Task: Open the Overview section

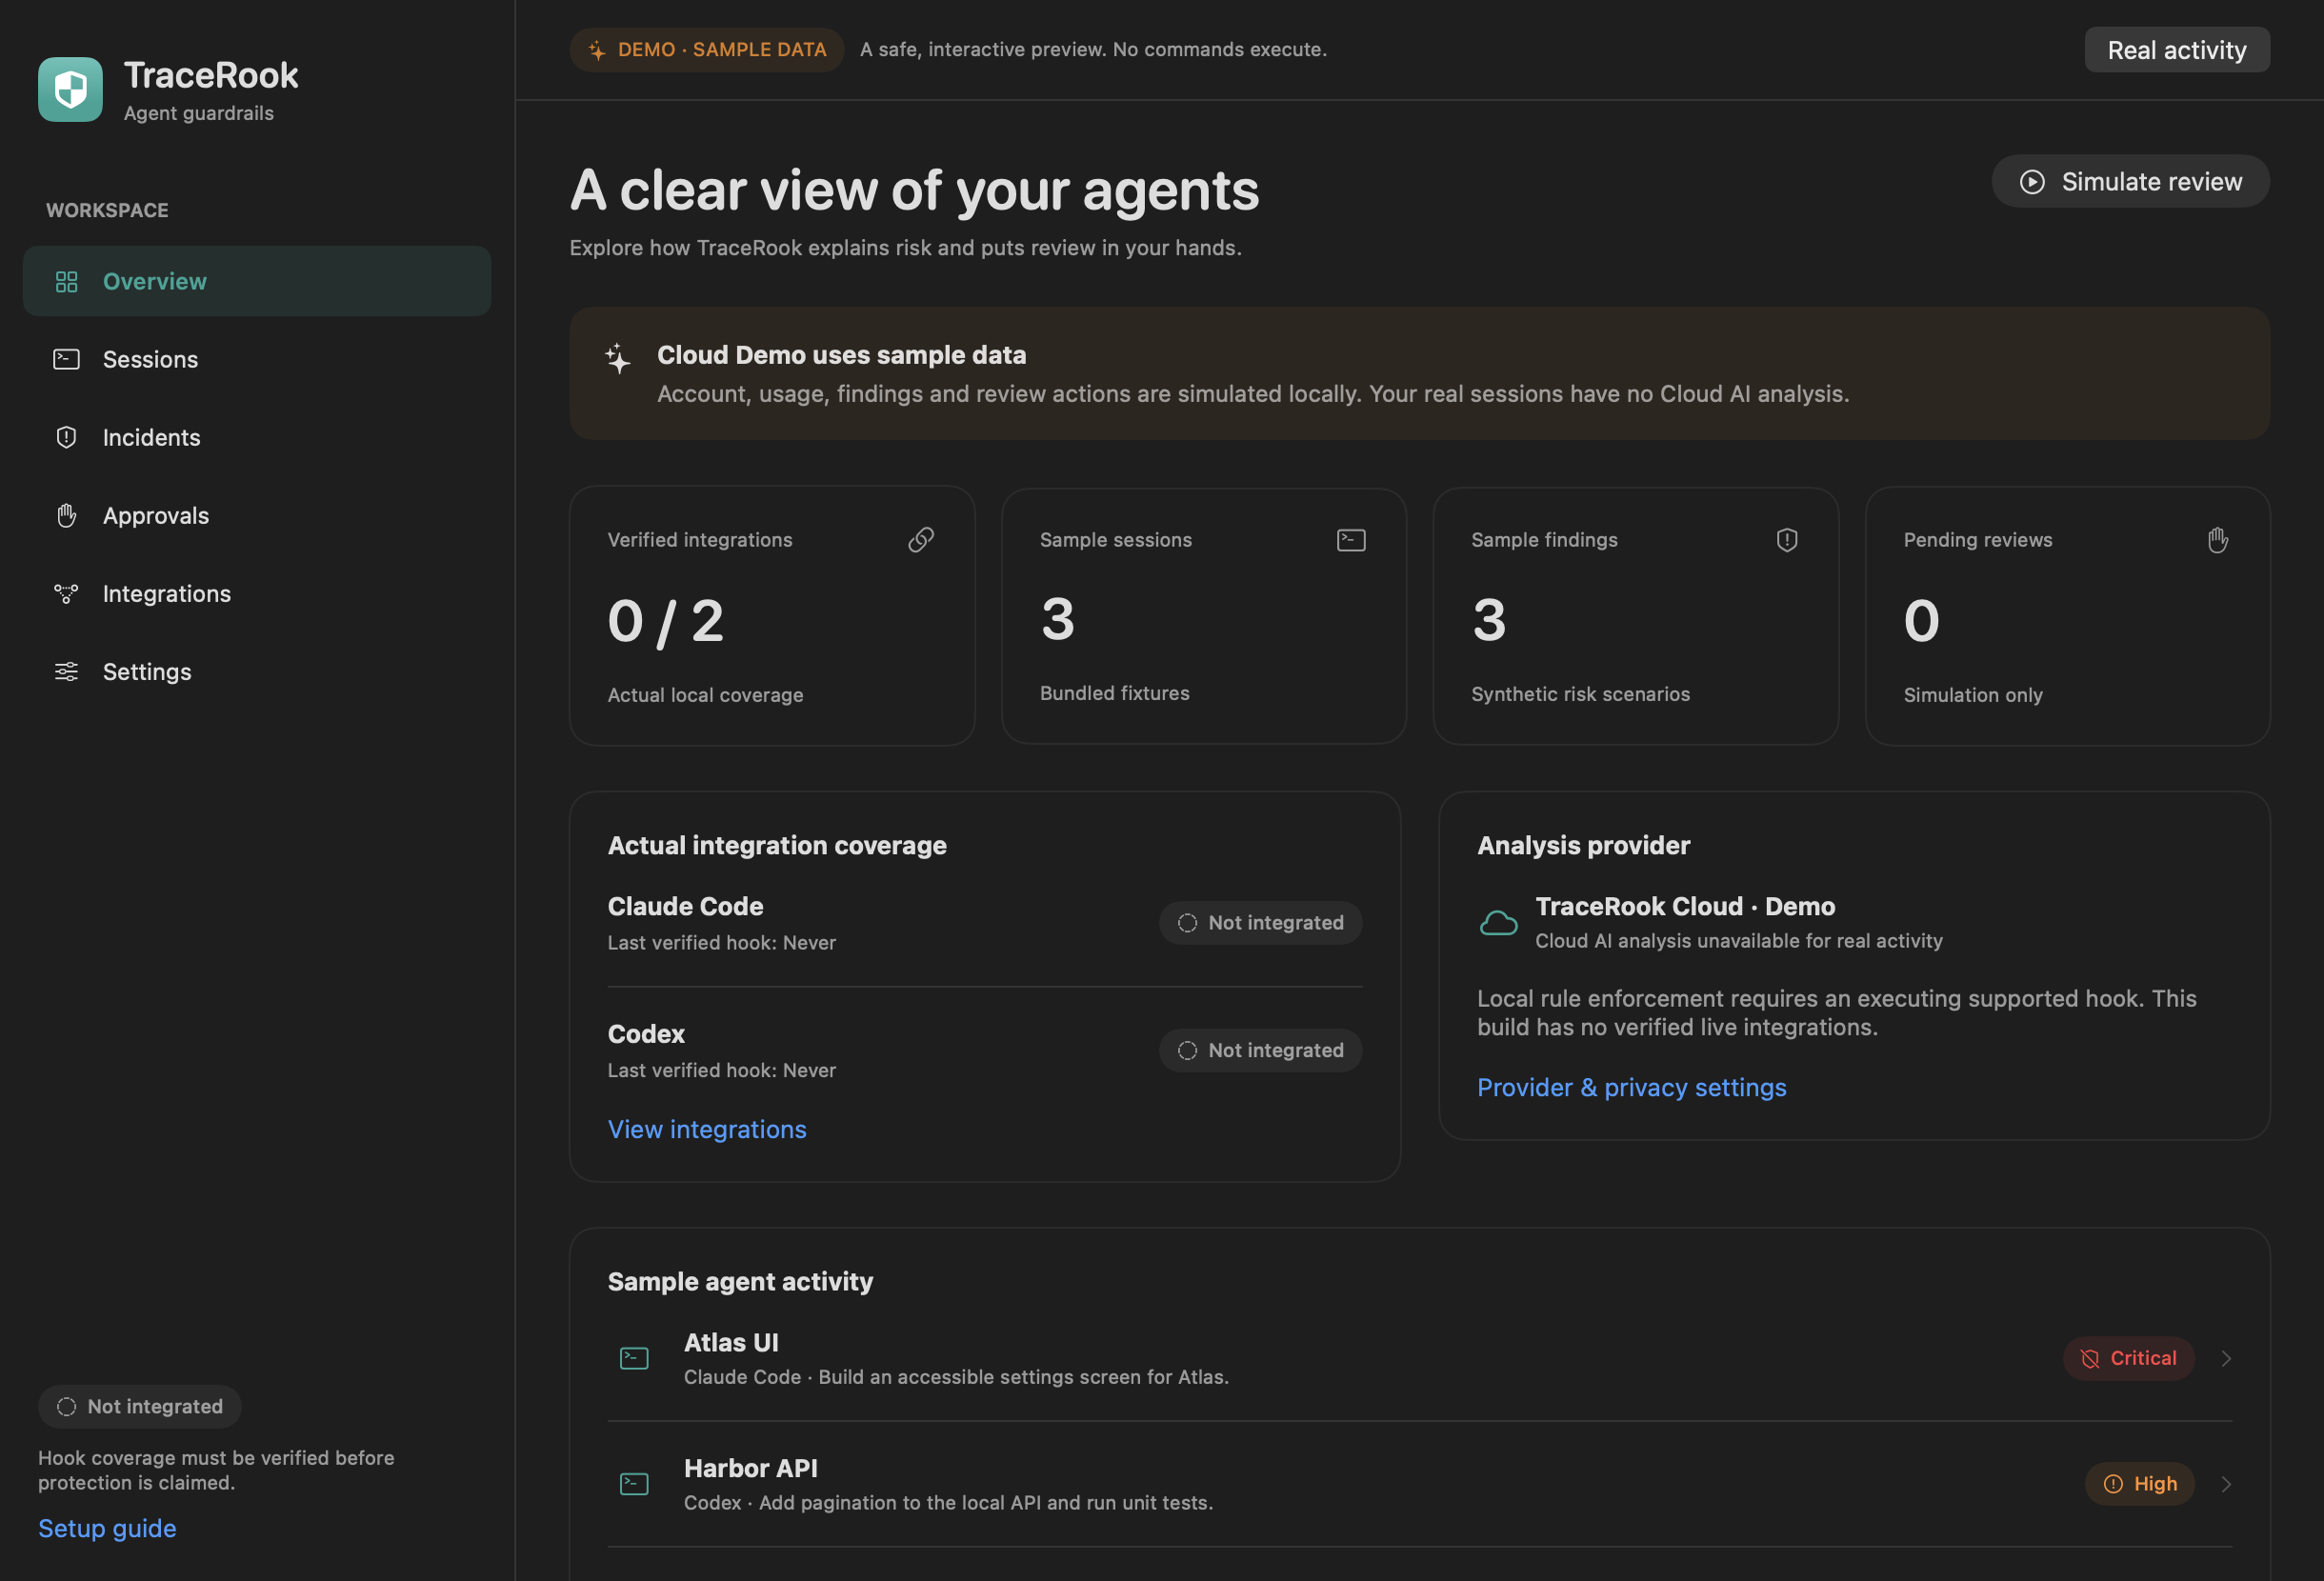Action: (257, 282)
